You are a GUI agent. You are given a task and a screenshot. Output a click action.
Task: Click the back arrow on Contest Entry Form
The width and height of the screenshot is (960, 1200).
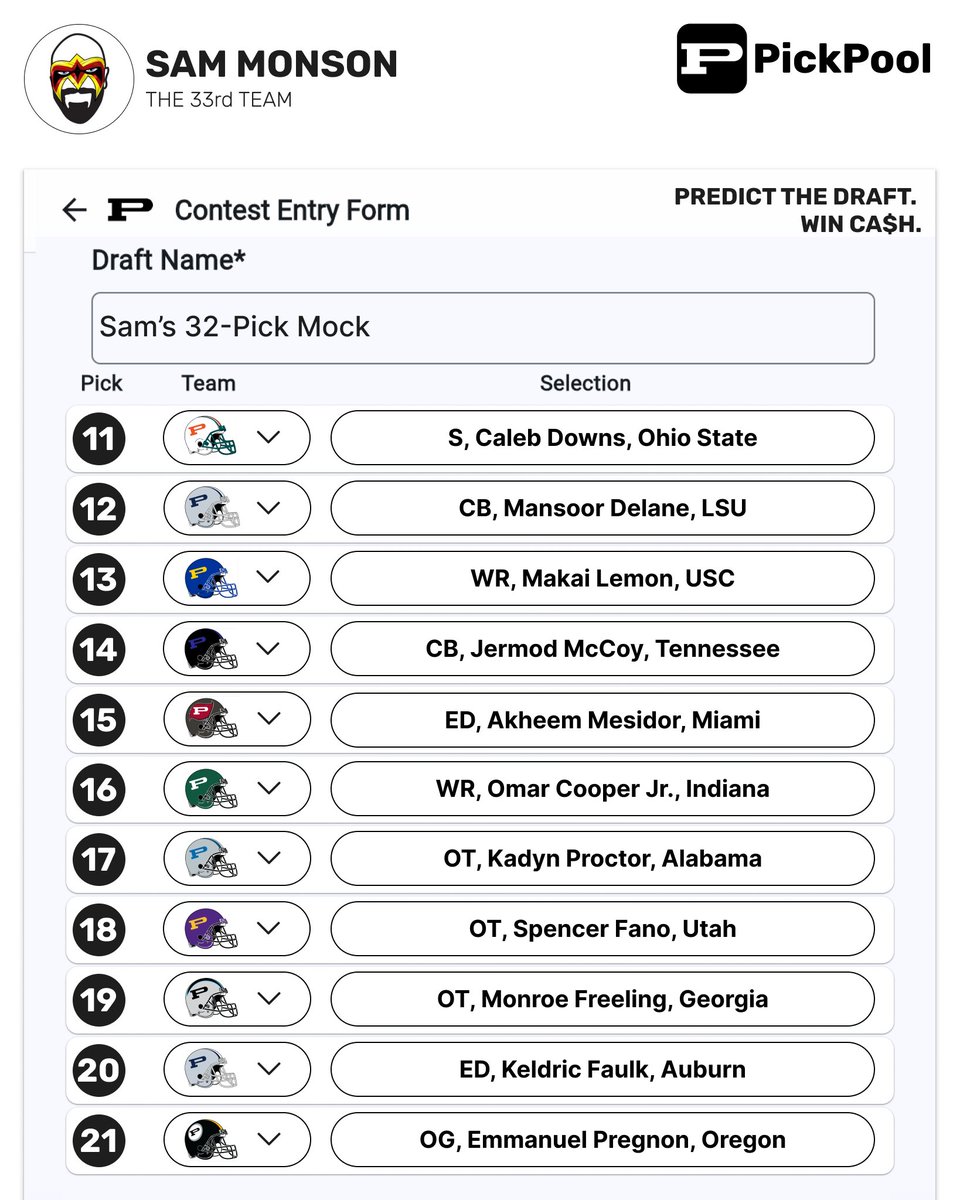click(74, 210)
